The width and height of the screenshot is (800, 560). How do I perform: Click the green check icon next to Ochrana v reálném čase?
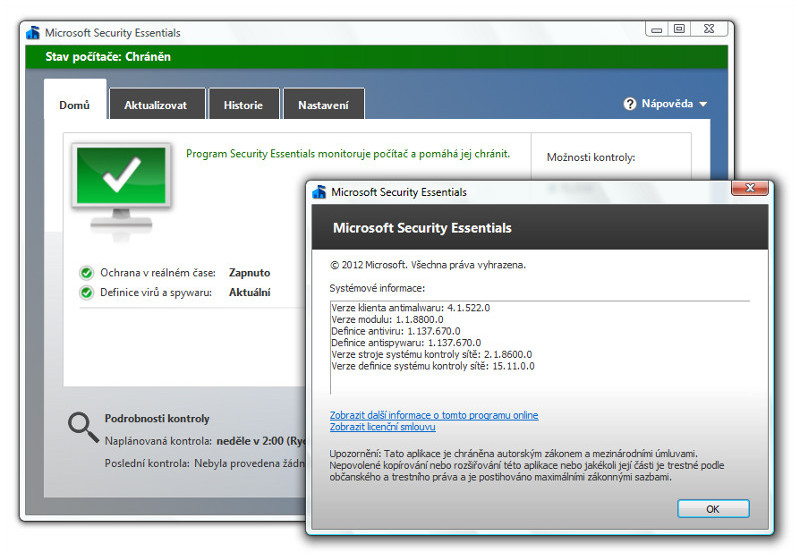87,273
